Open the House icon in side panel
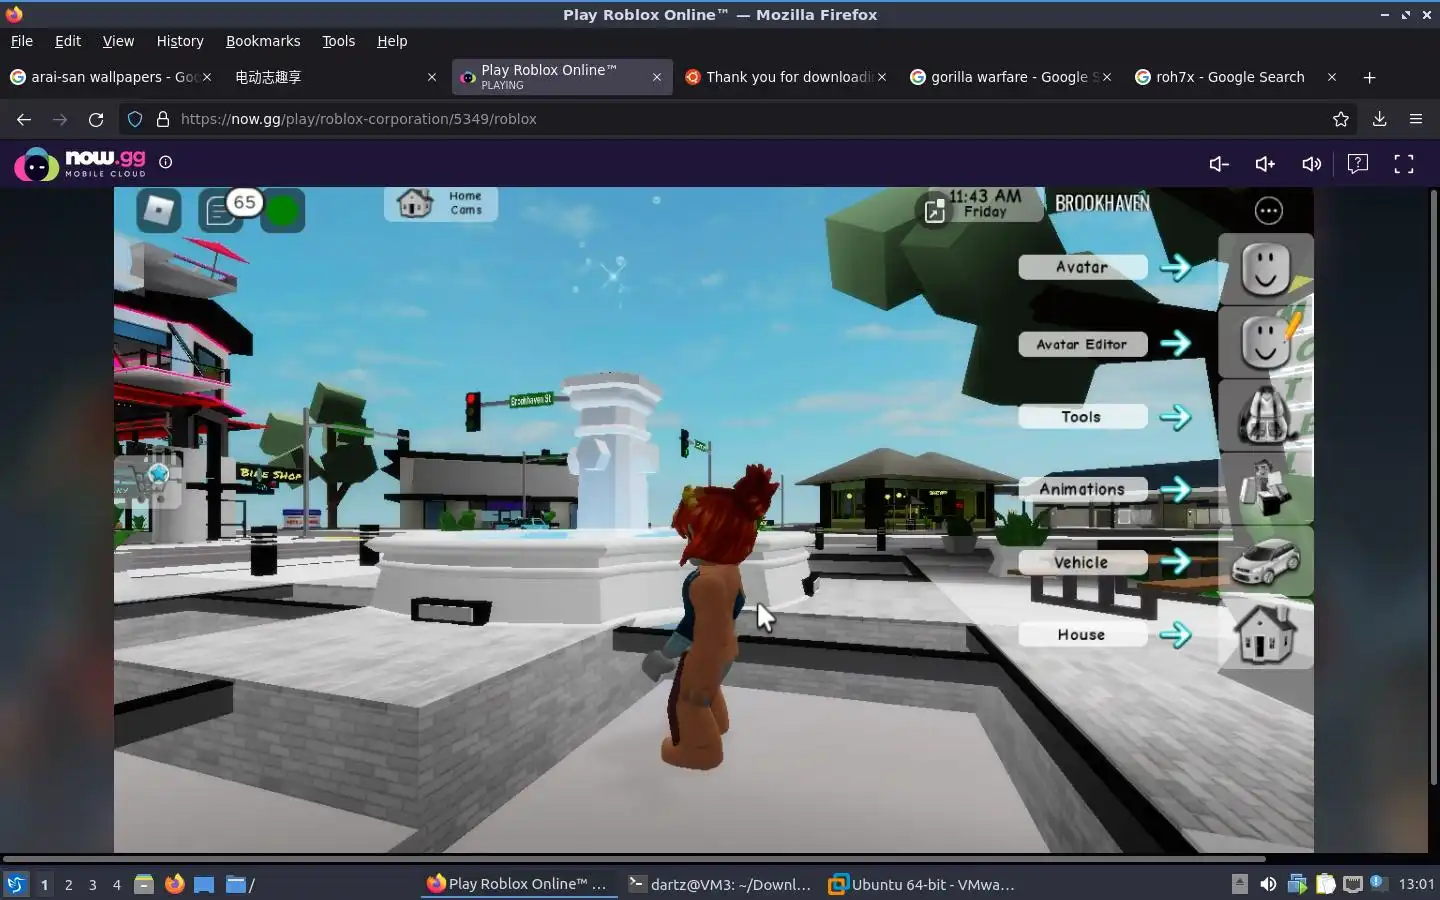 click(1265, 634)
